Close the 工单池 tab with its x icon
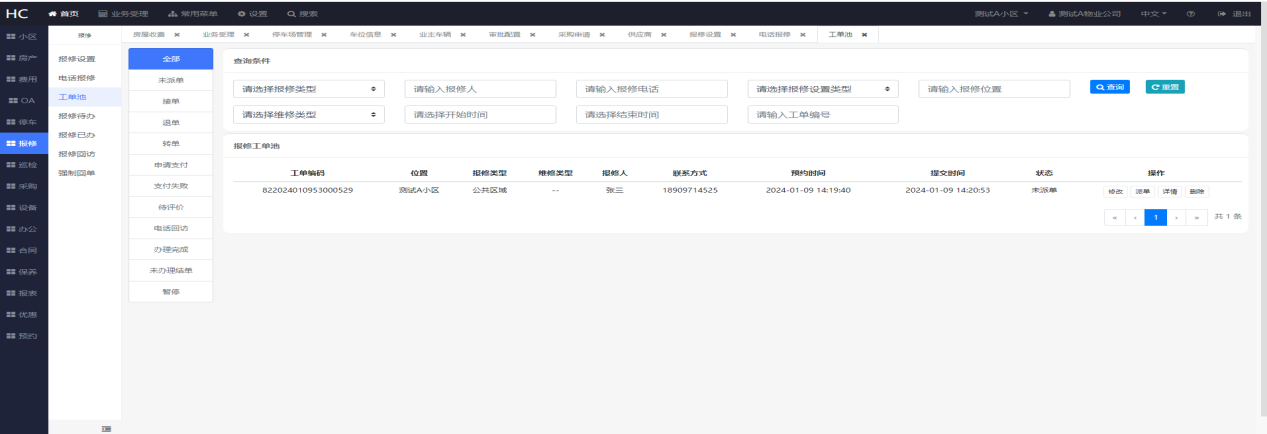 point(864,35)
